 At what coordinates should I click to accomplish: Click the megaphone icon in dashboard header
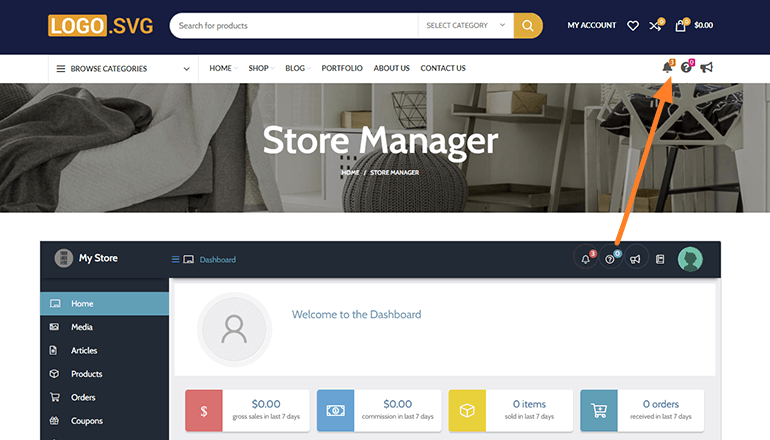point(634,259)
